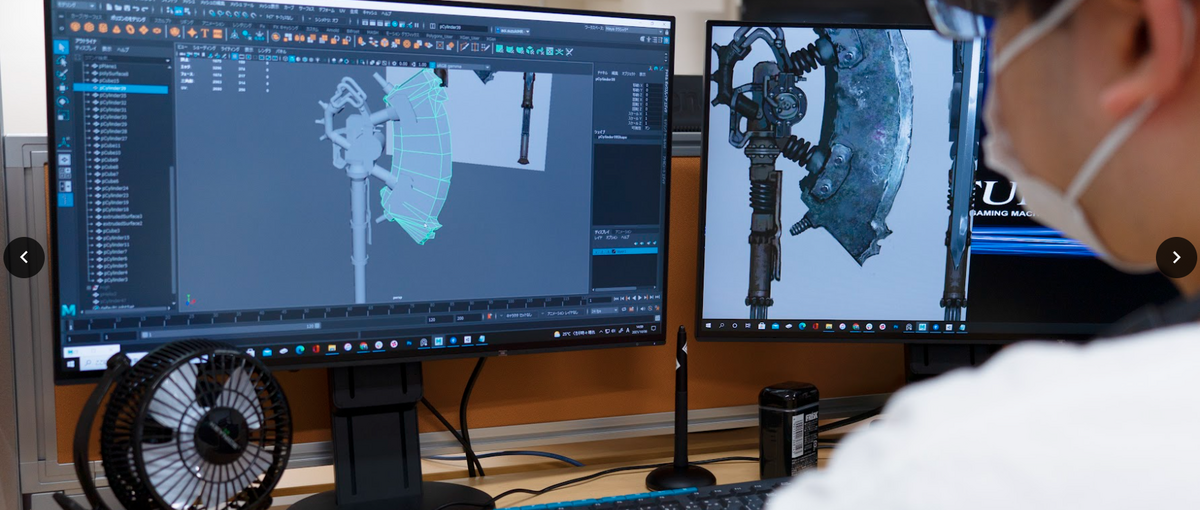The width and height of the screenshot is (1200, 510).
Task: Click the pCylinder28 object name field
Action: (463, 27)
